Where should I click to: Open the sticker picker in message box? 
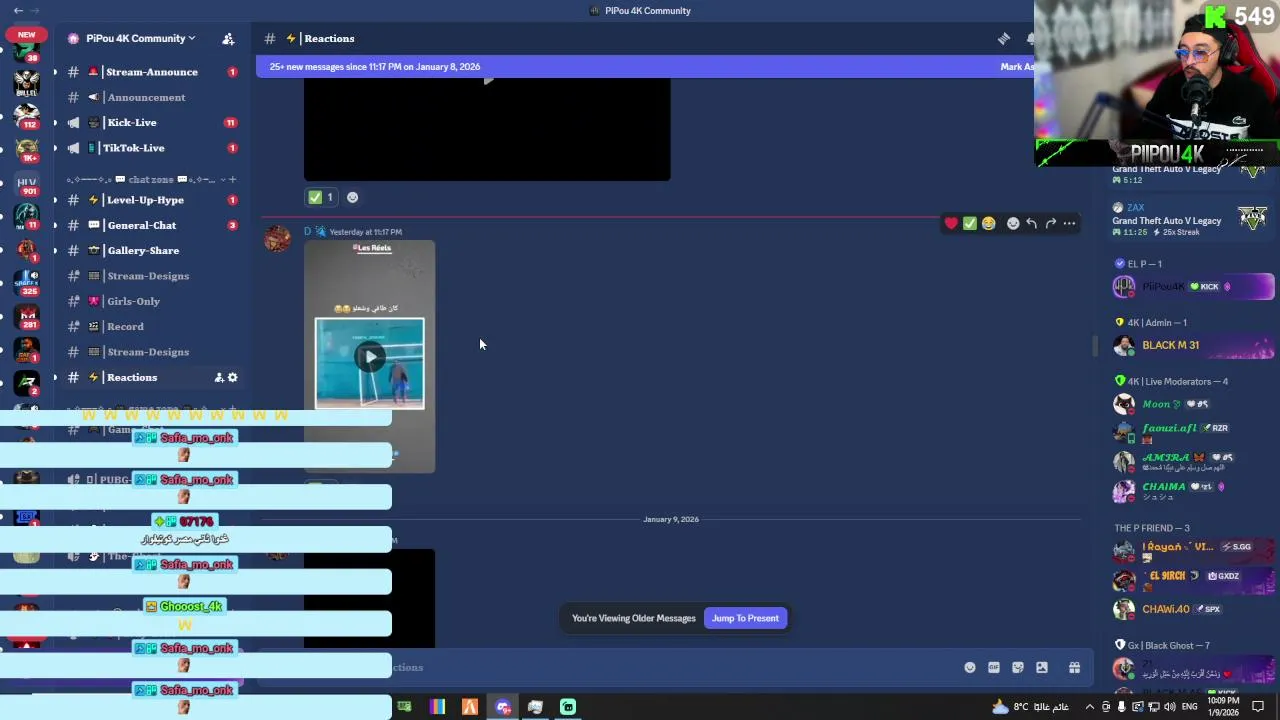[x=1018, y=667]
